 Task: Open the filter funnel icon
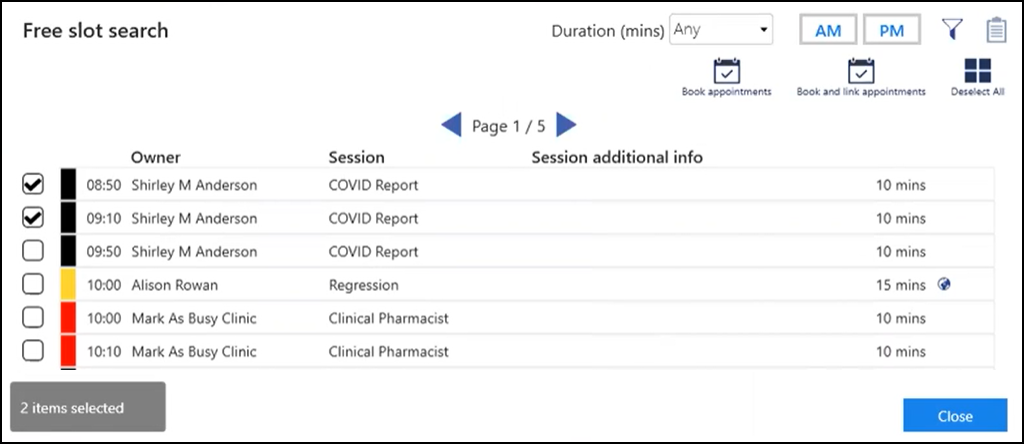[x=951, y=31]
